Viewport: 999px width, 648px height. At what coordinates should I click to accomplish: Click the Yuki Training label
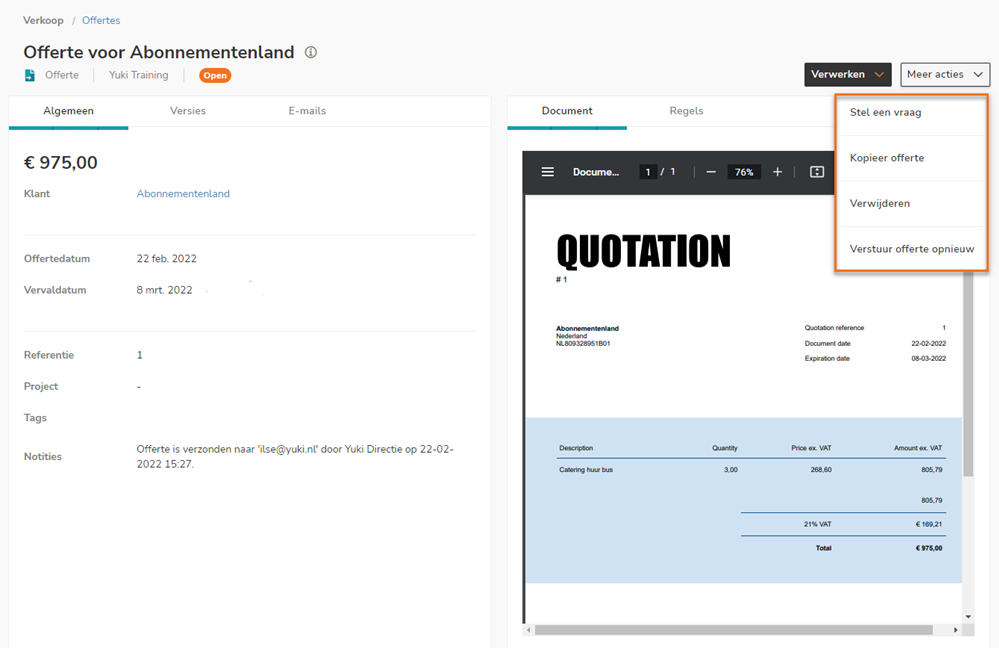pos(138,75)
